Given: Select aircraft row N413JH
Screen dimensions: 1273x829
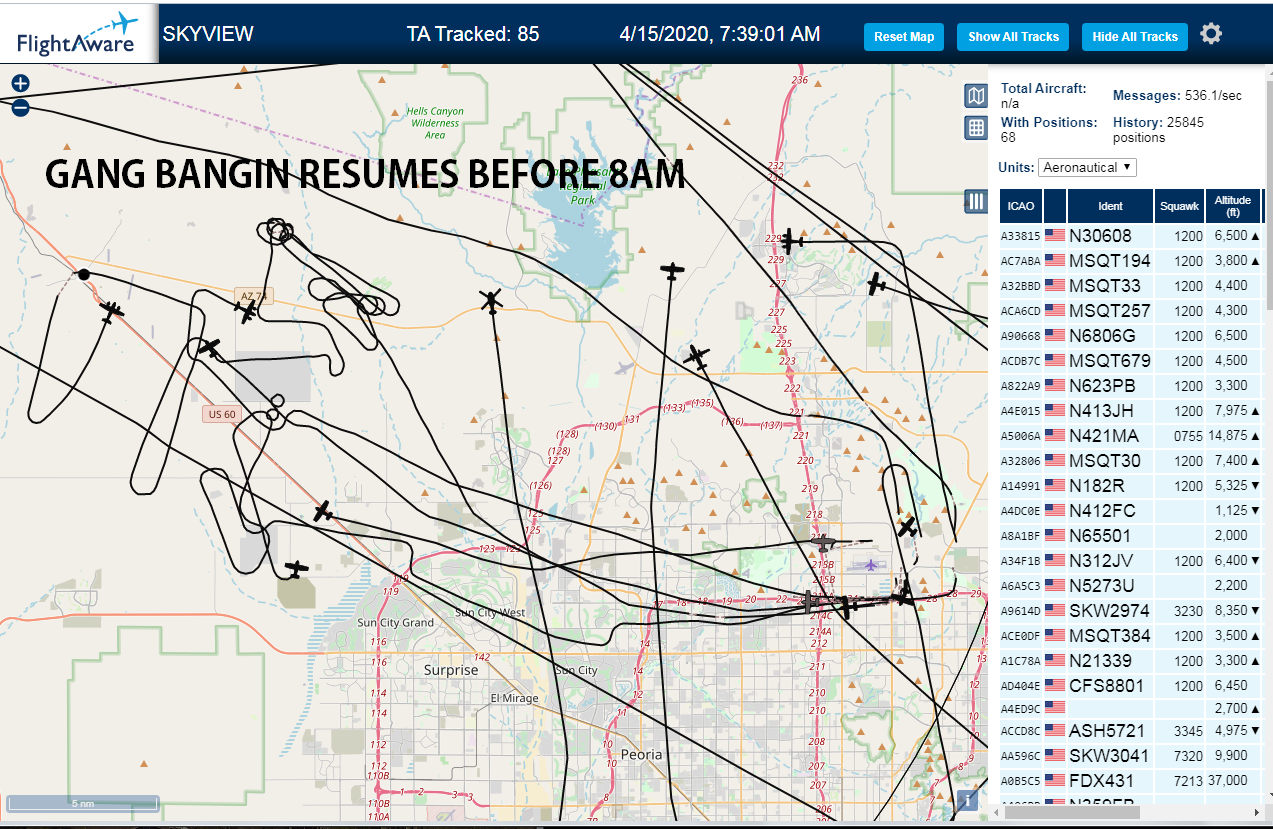Looking at the screenshot, I should pos(1130,411).
